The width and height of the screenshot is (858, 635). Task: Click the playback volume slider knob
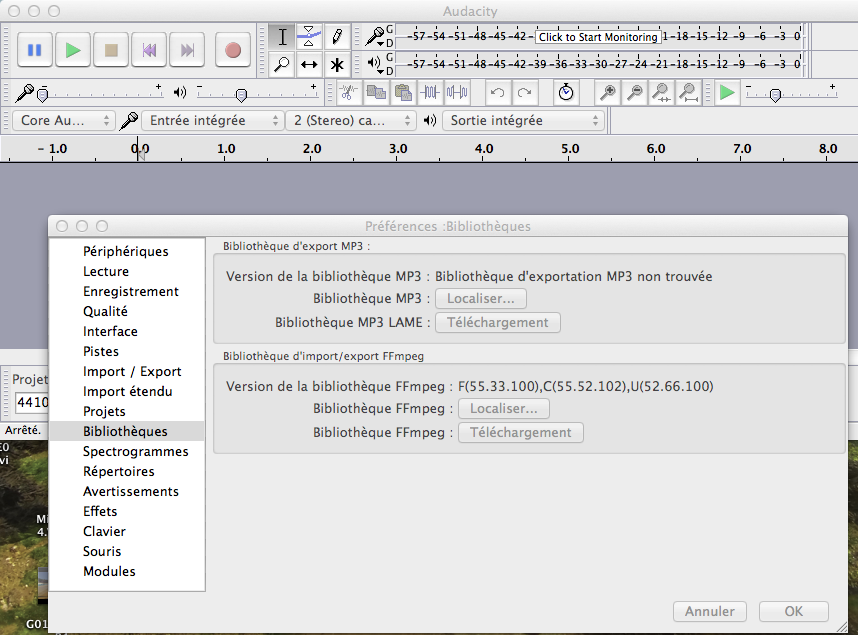click(241, 95)
